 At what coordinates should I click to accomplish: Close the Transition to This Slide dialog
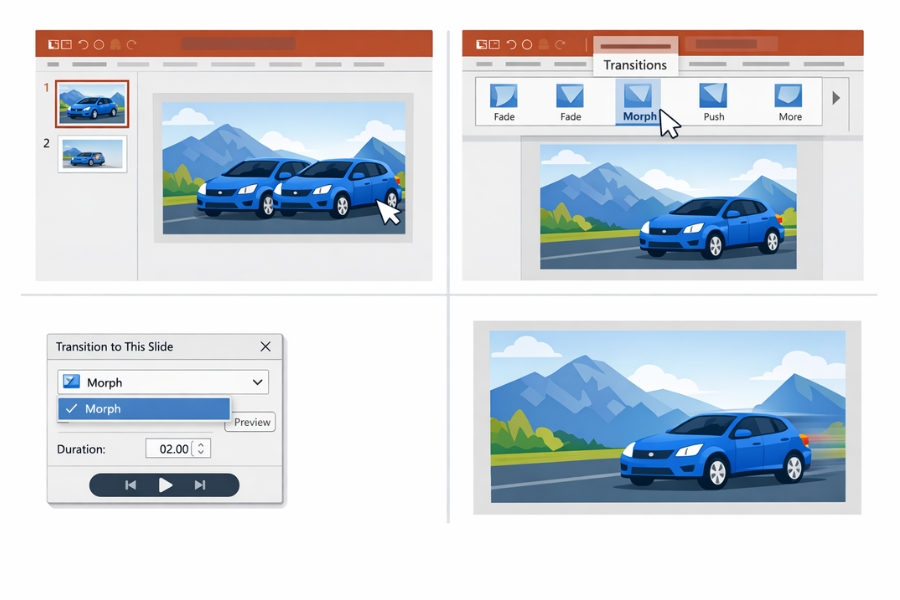pos(266,347)
